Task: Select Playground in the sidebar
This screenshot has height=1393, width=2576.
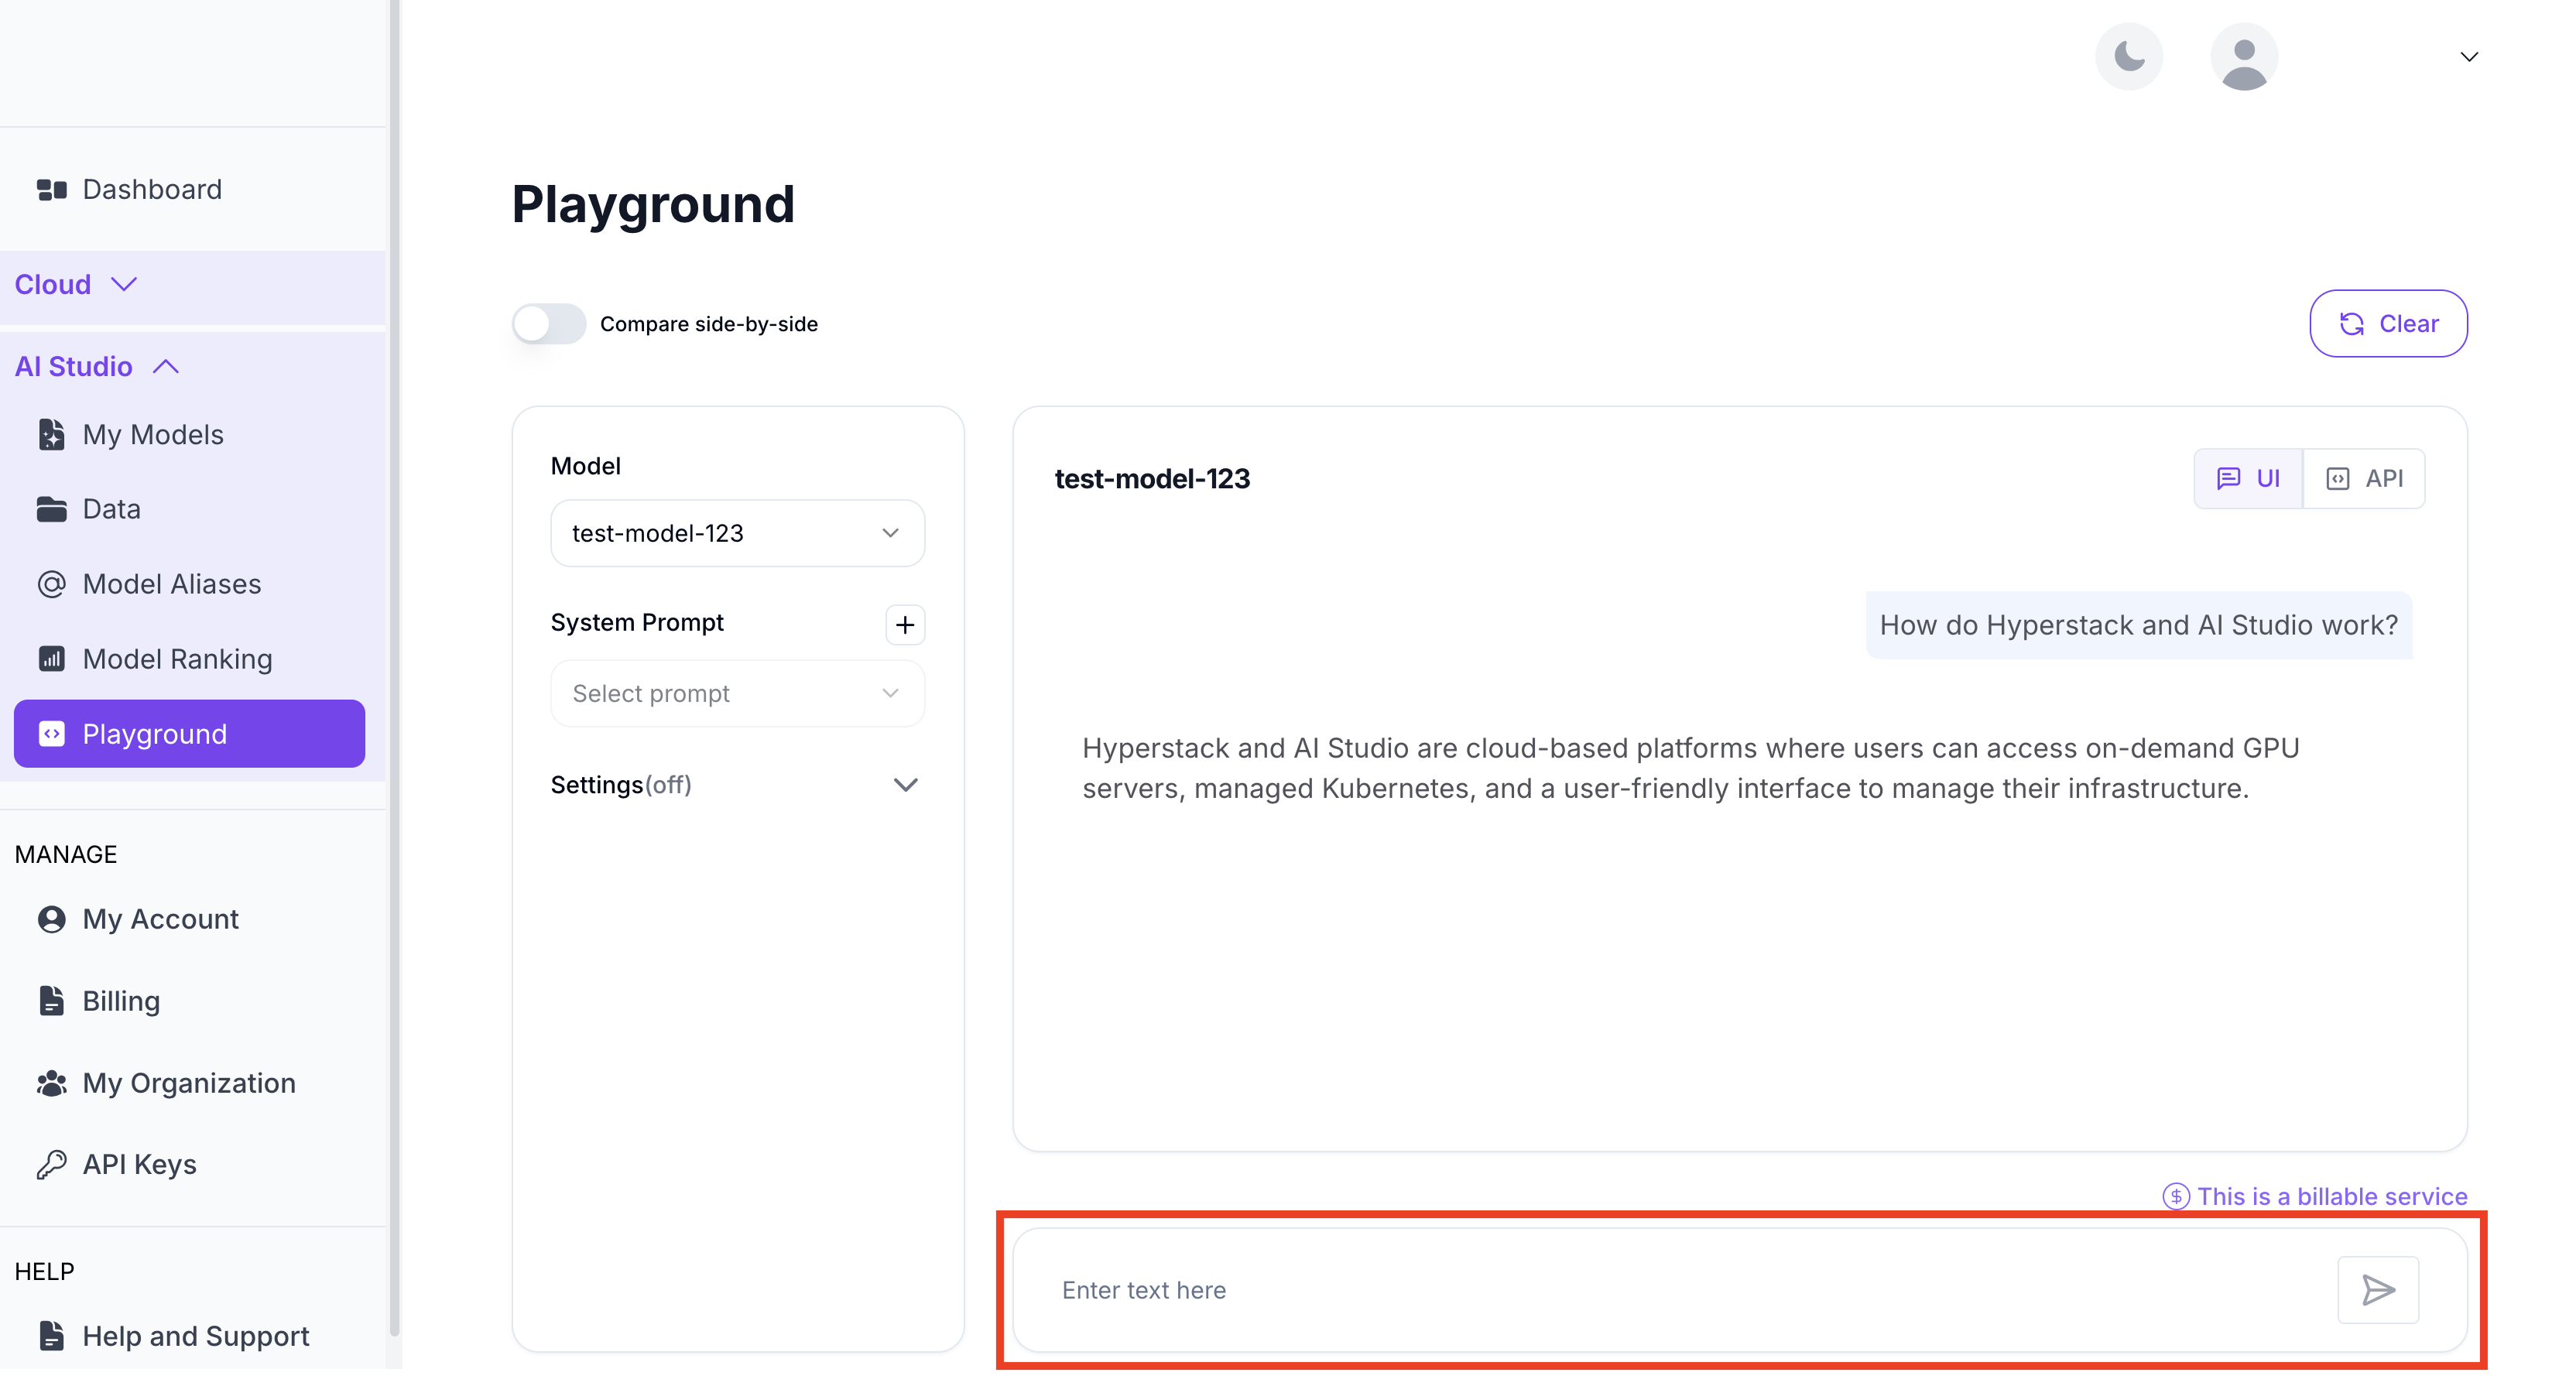Action: pyautogui.click(x=190, y=734)
